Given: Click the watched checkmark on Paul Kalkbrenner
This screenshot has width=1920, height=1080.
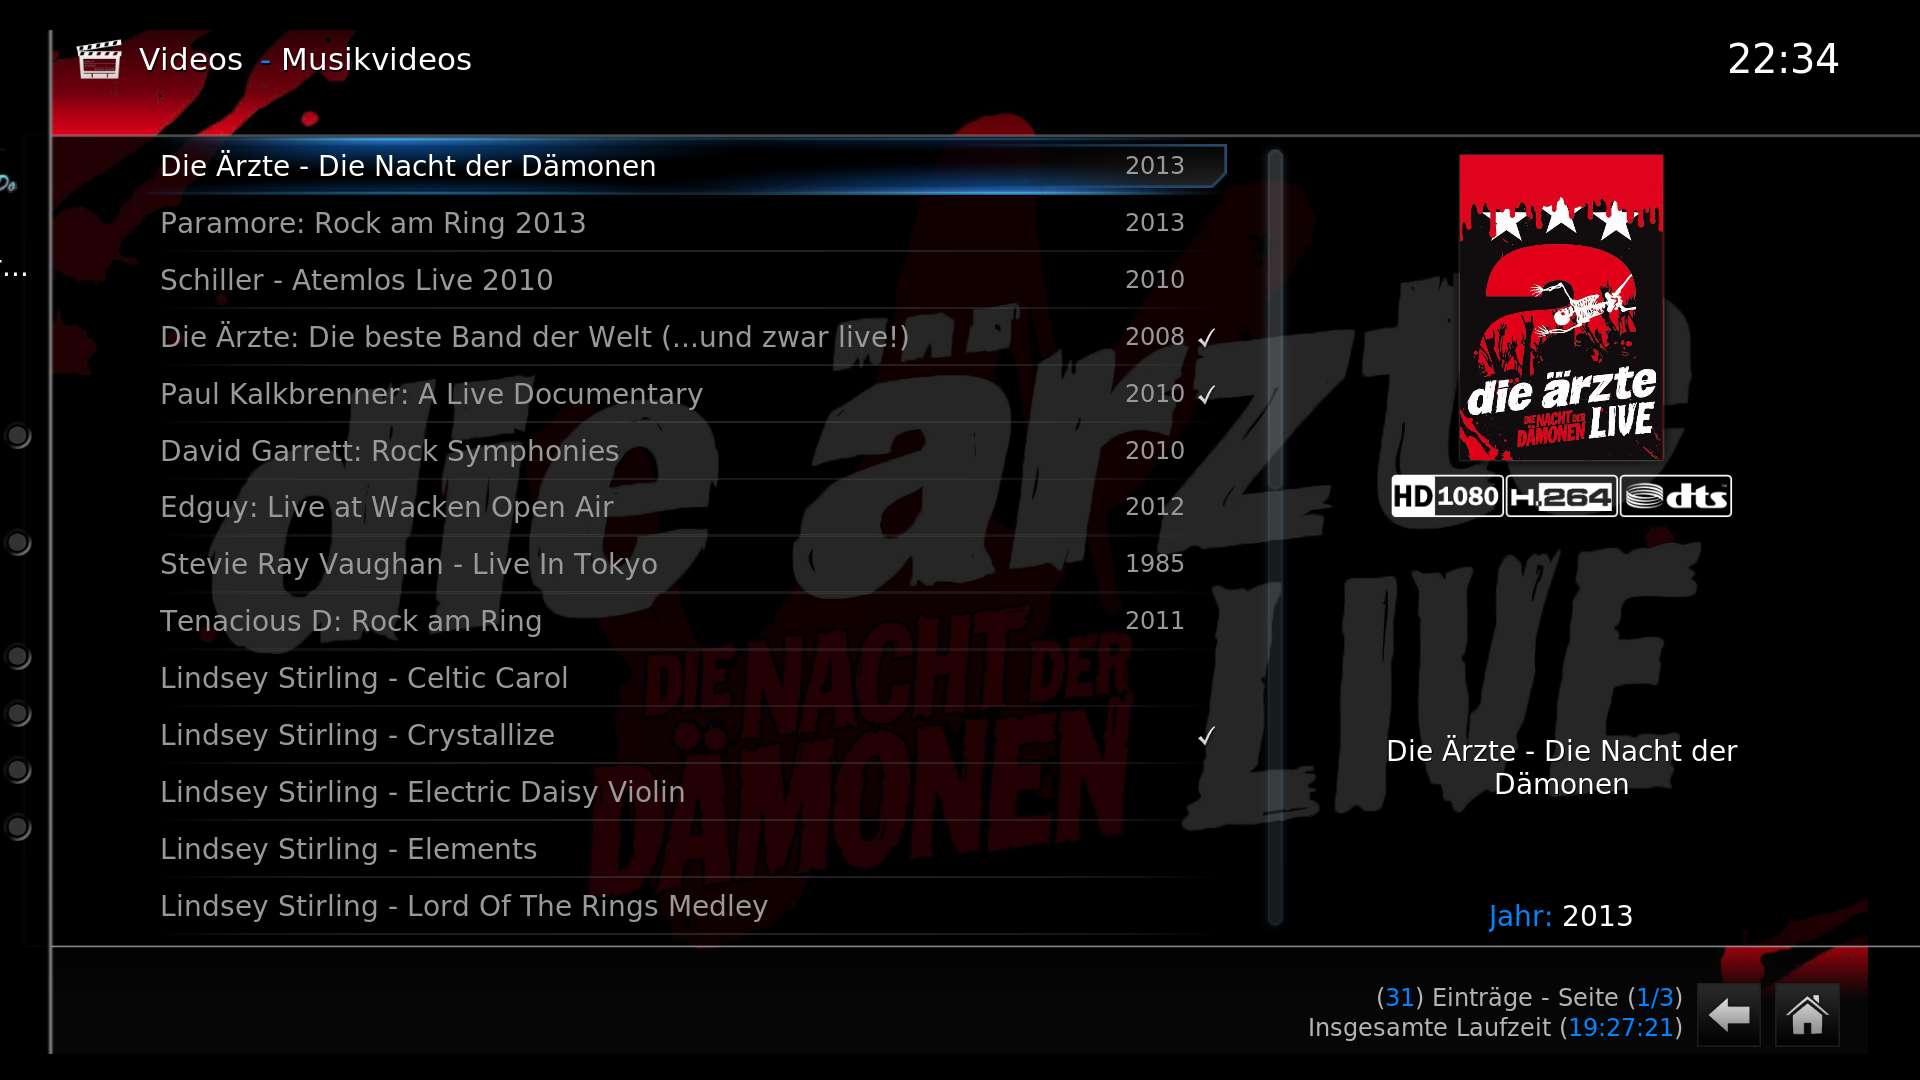Looking at the screenshot, I should (1207, 394).
